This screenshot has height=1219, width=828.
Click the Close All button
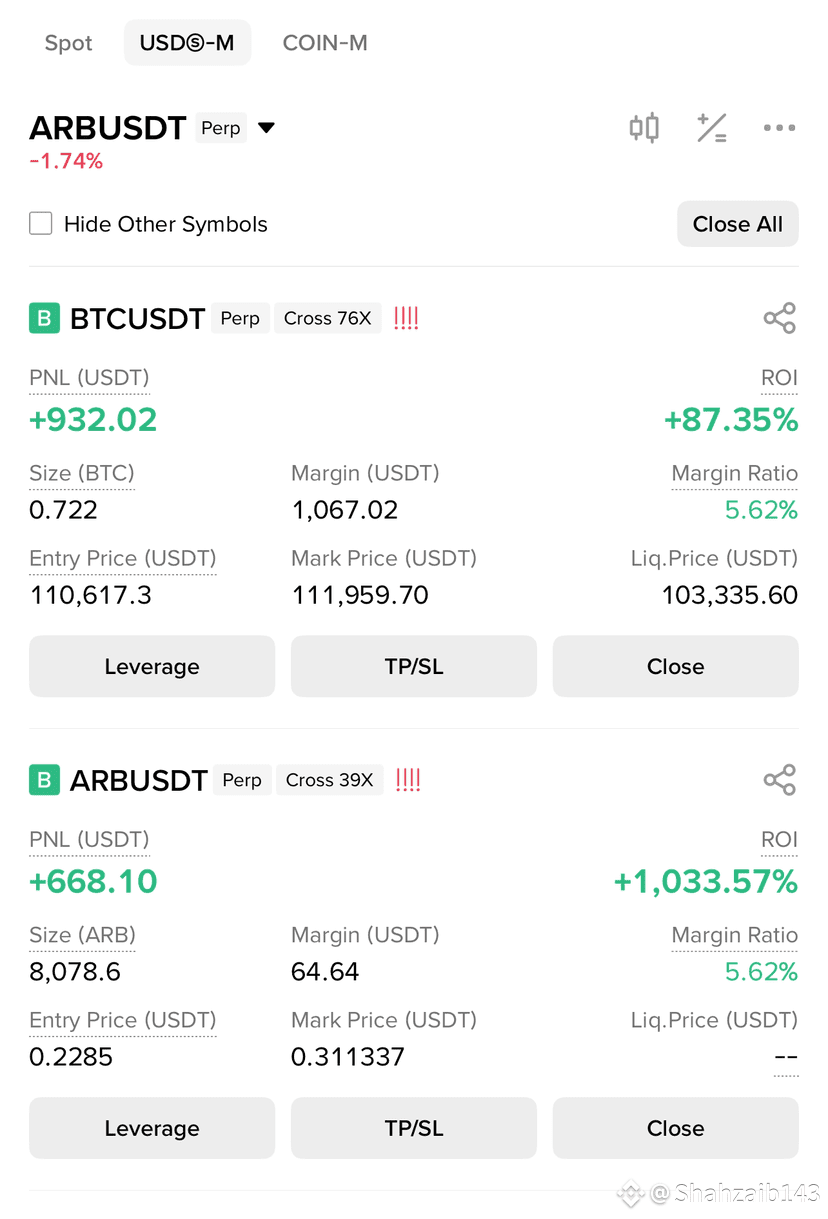click(738, 224)
